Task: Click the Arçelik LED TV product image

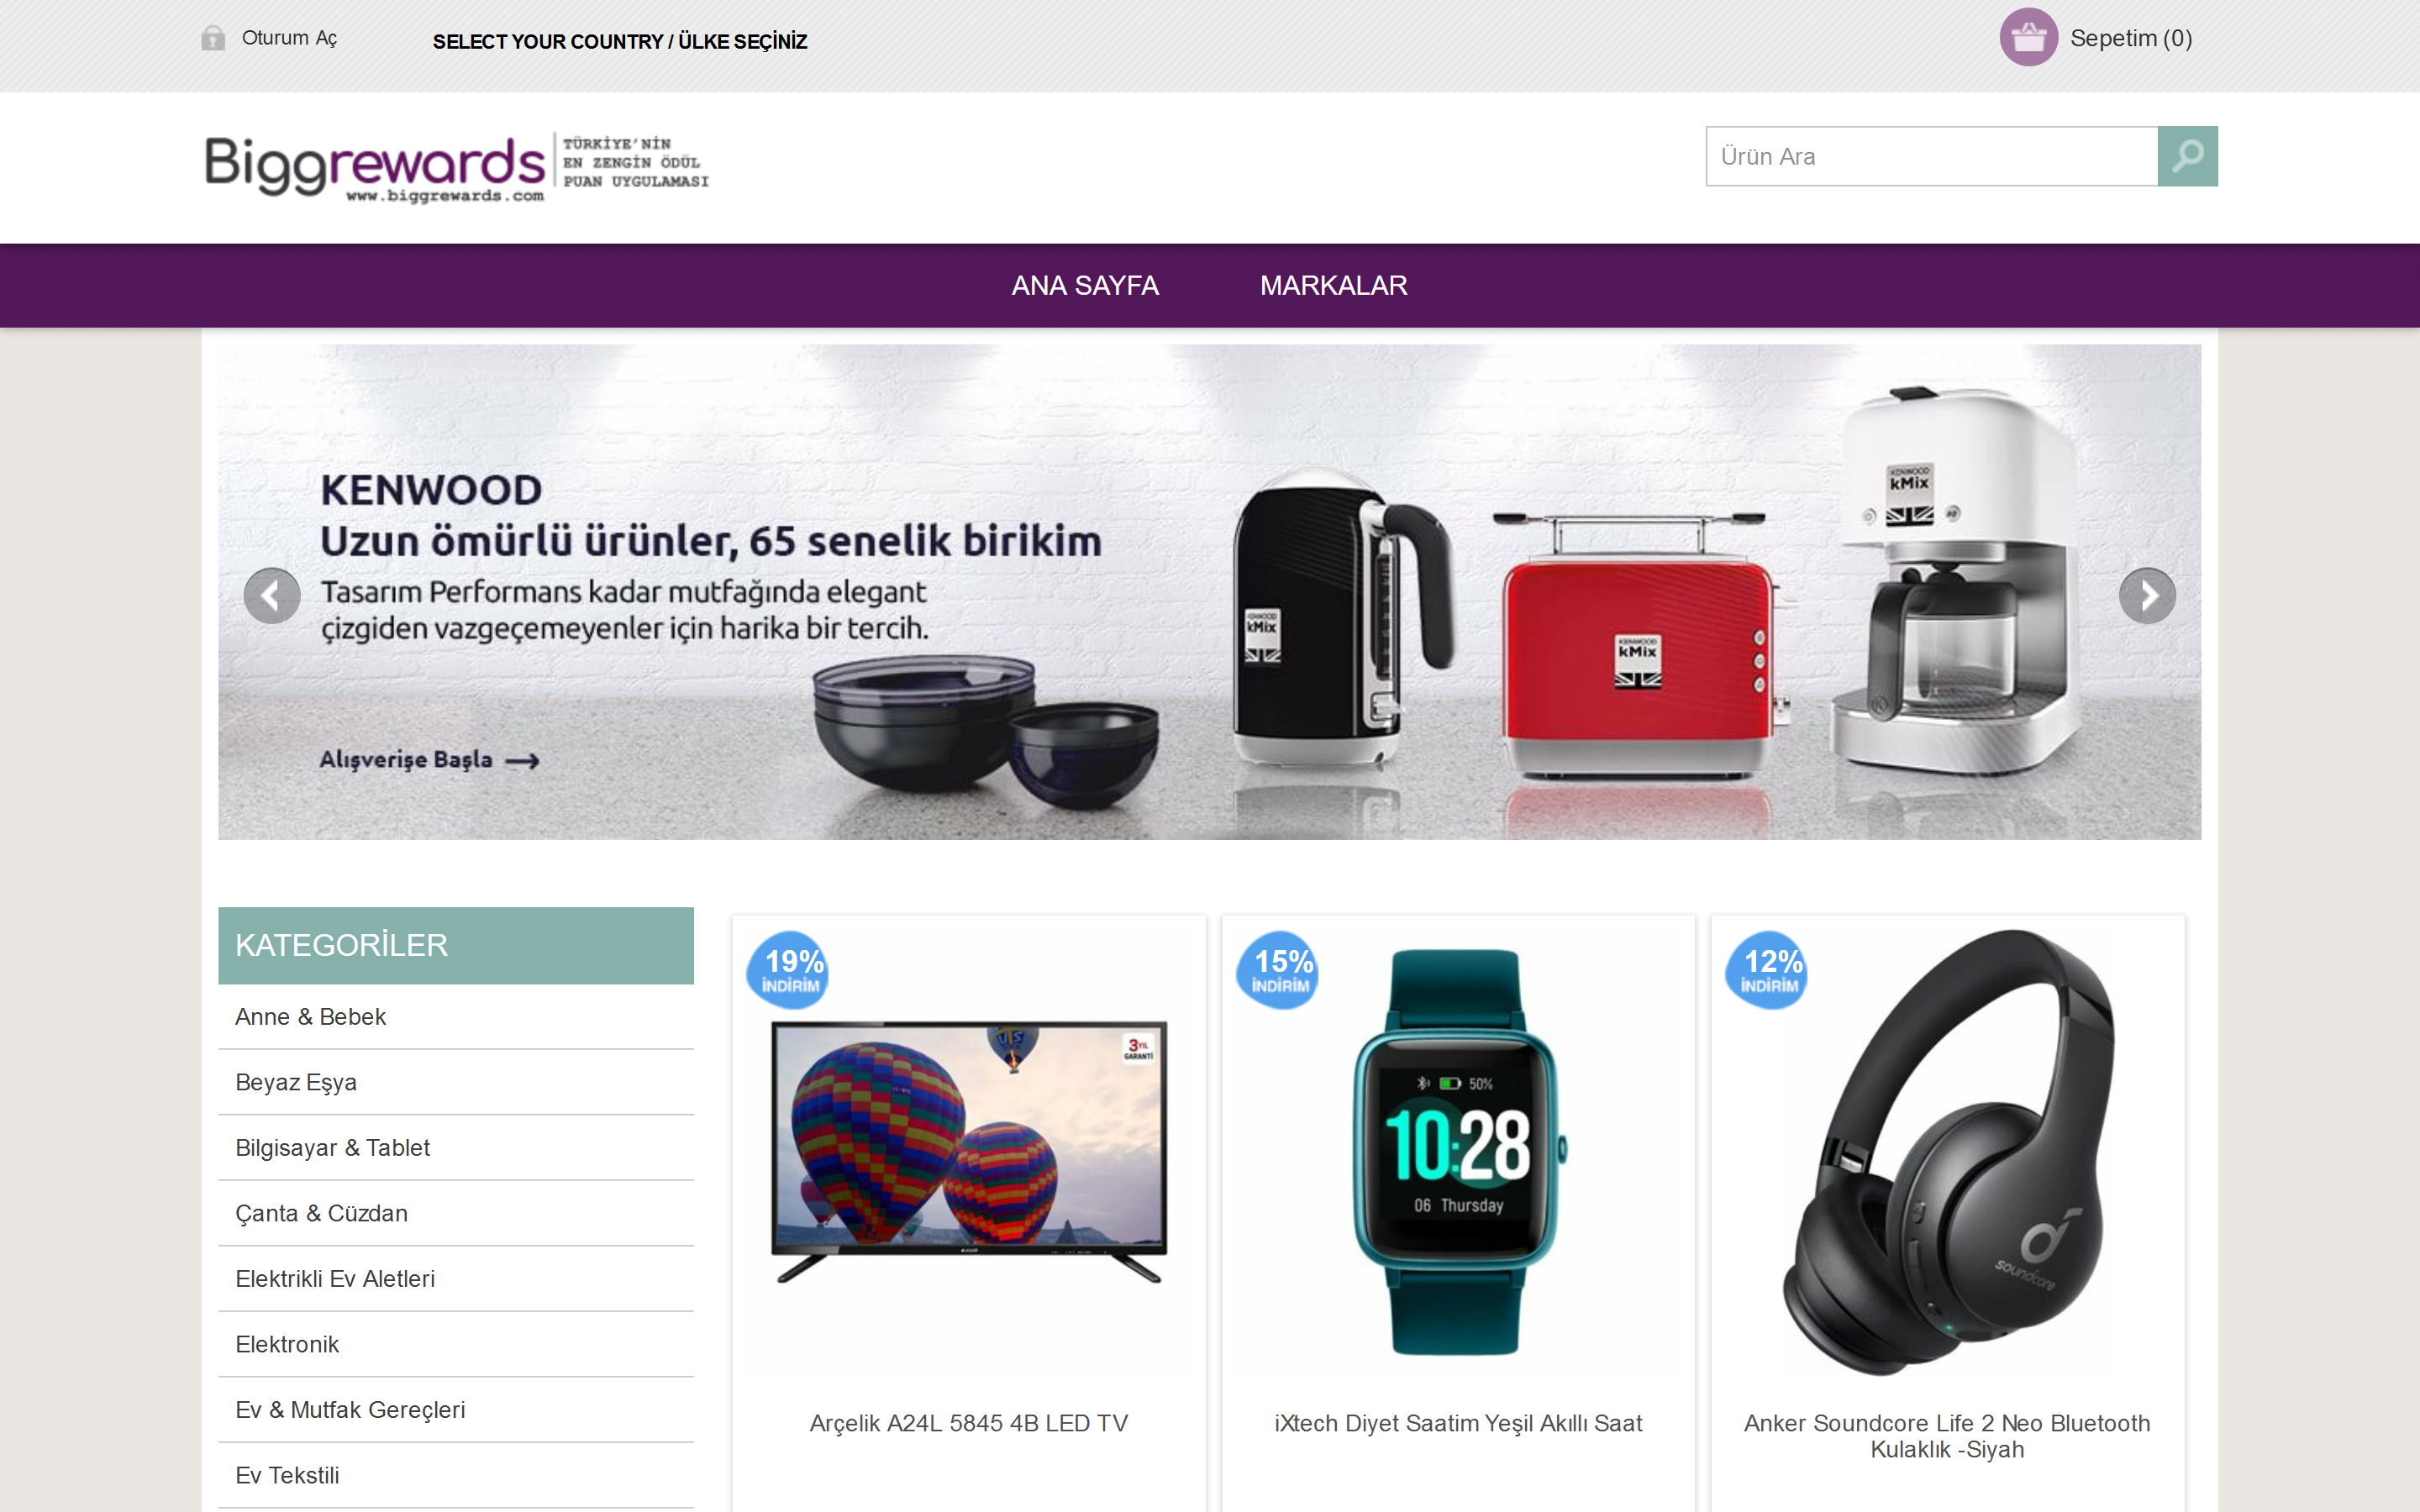Action: coord(969,1151)
